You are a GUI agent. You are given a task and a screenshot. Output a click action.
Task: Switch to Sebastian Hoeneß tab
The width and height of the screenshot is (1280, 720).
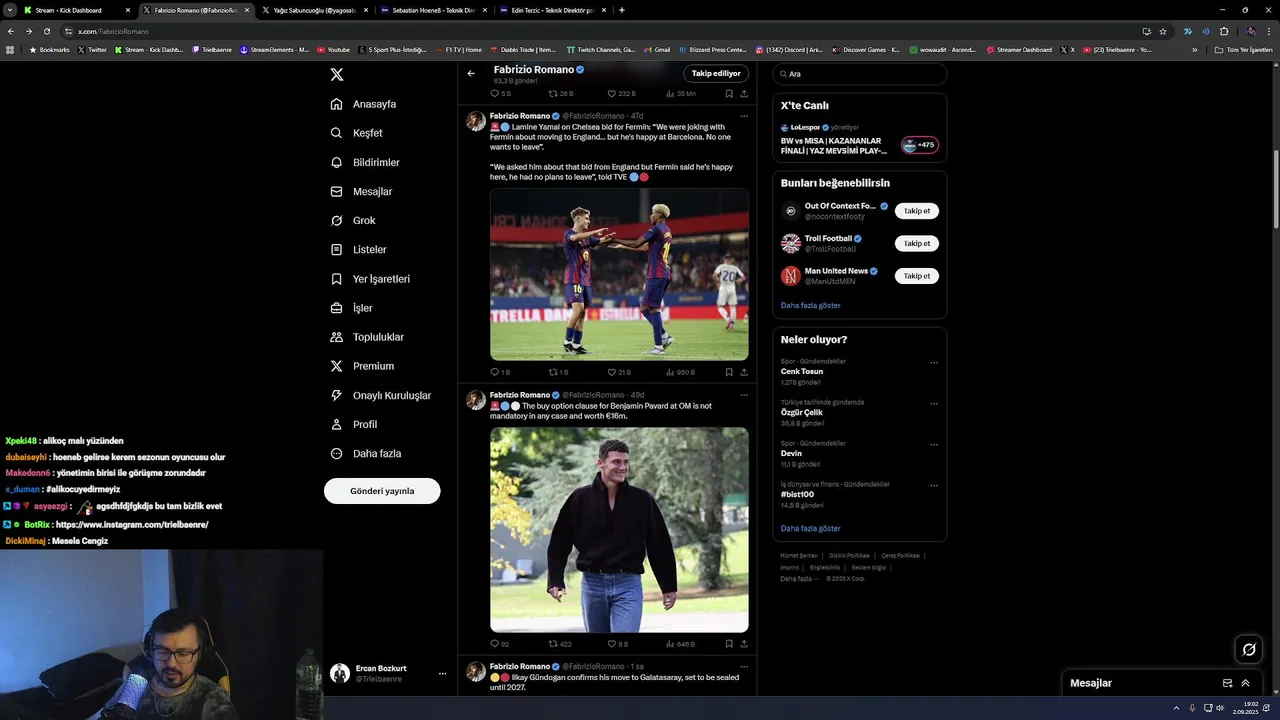[433, 10]
